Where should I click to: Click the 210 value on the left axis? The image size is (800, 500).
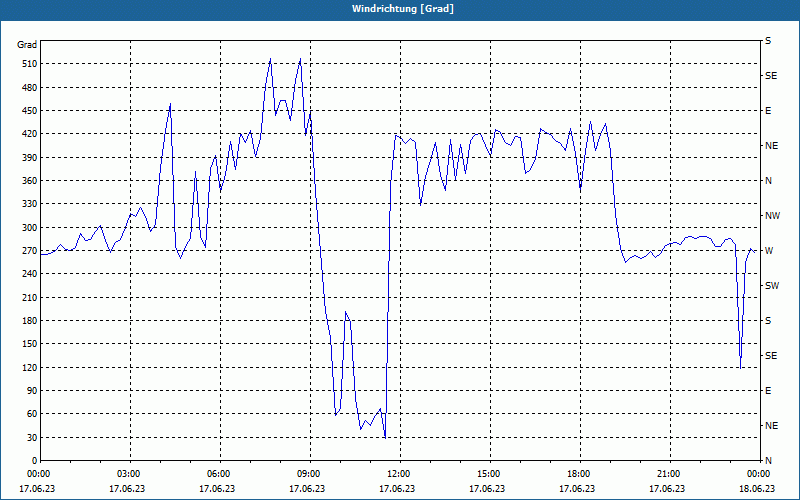click(30, 298)
